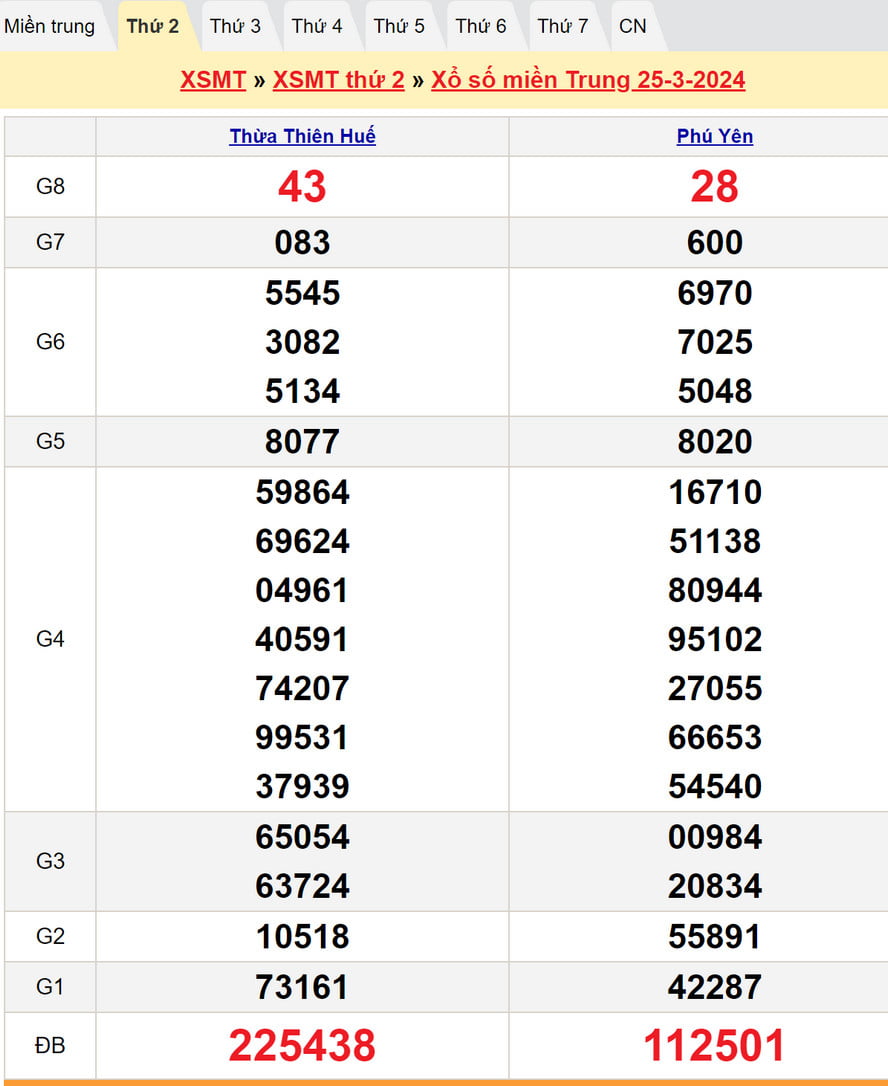Screen dimensions: 888x1086
Task: Open the XSMT thứ 2 link
Action: 338,80
